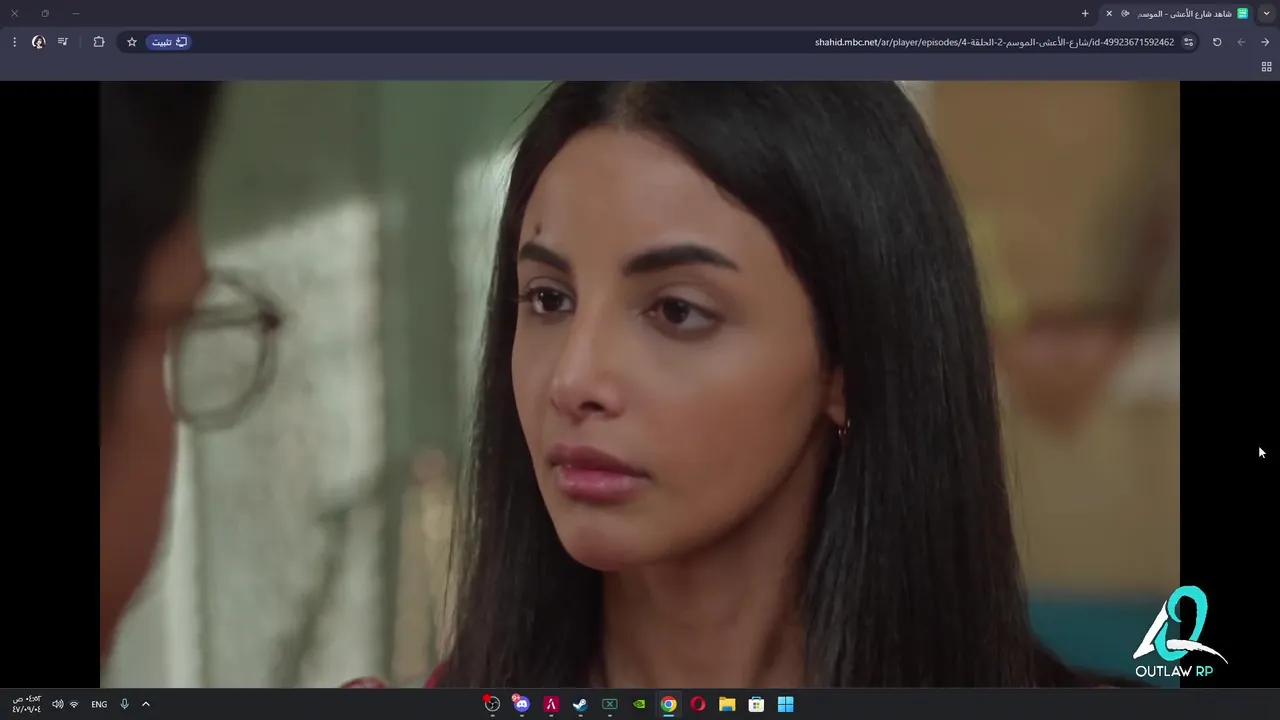Click the تثبيت install app button
The height and width of the screenshot is (720, 1280).
pos(169,42)
